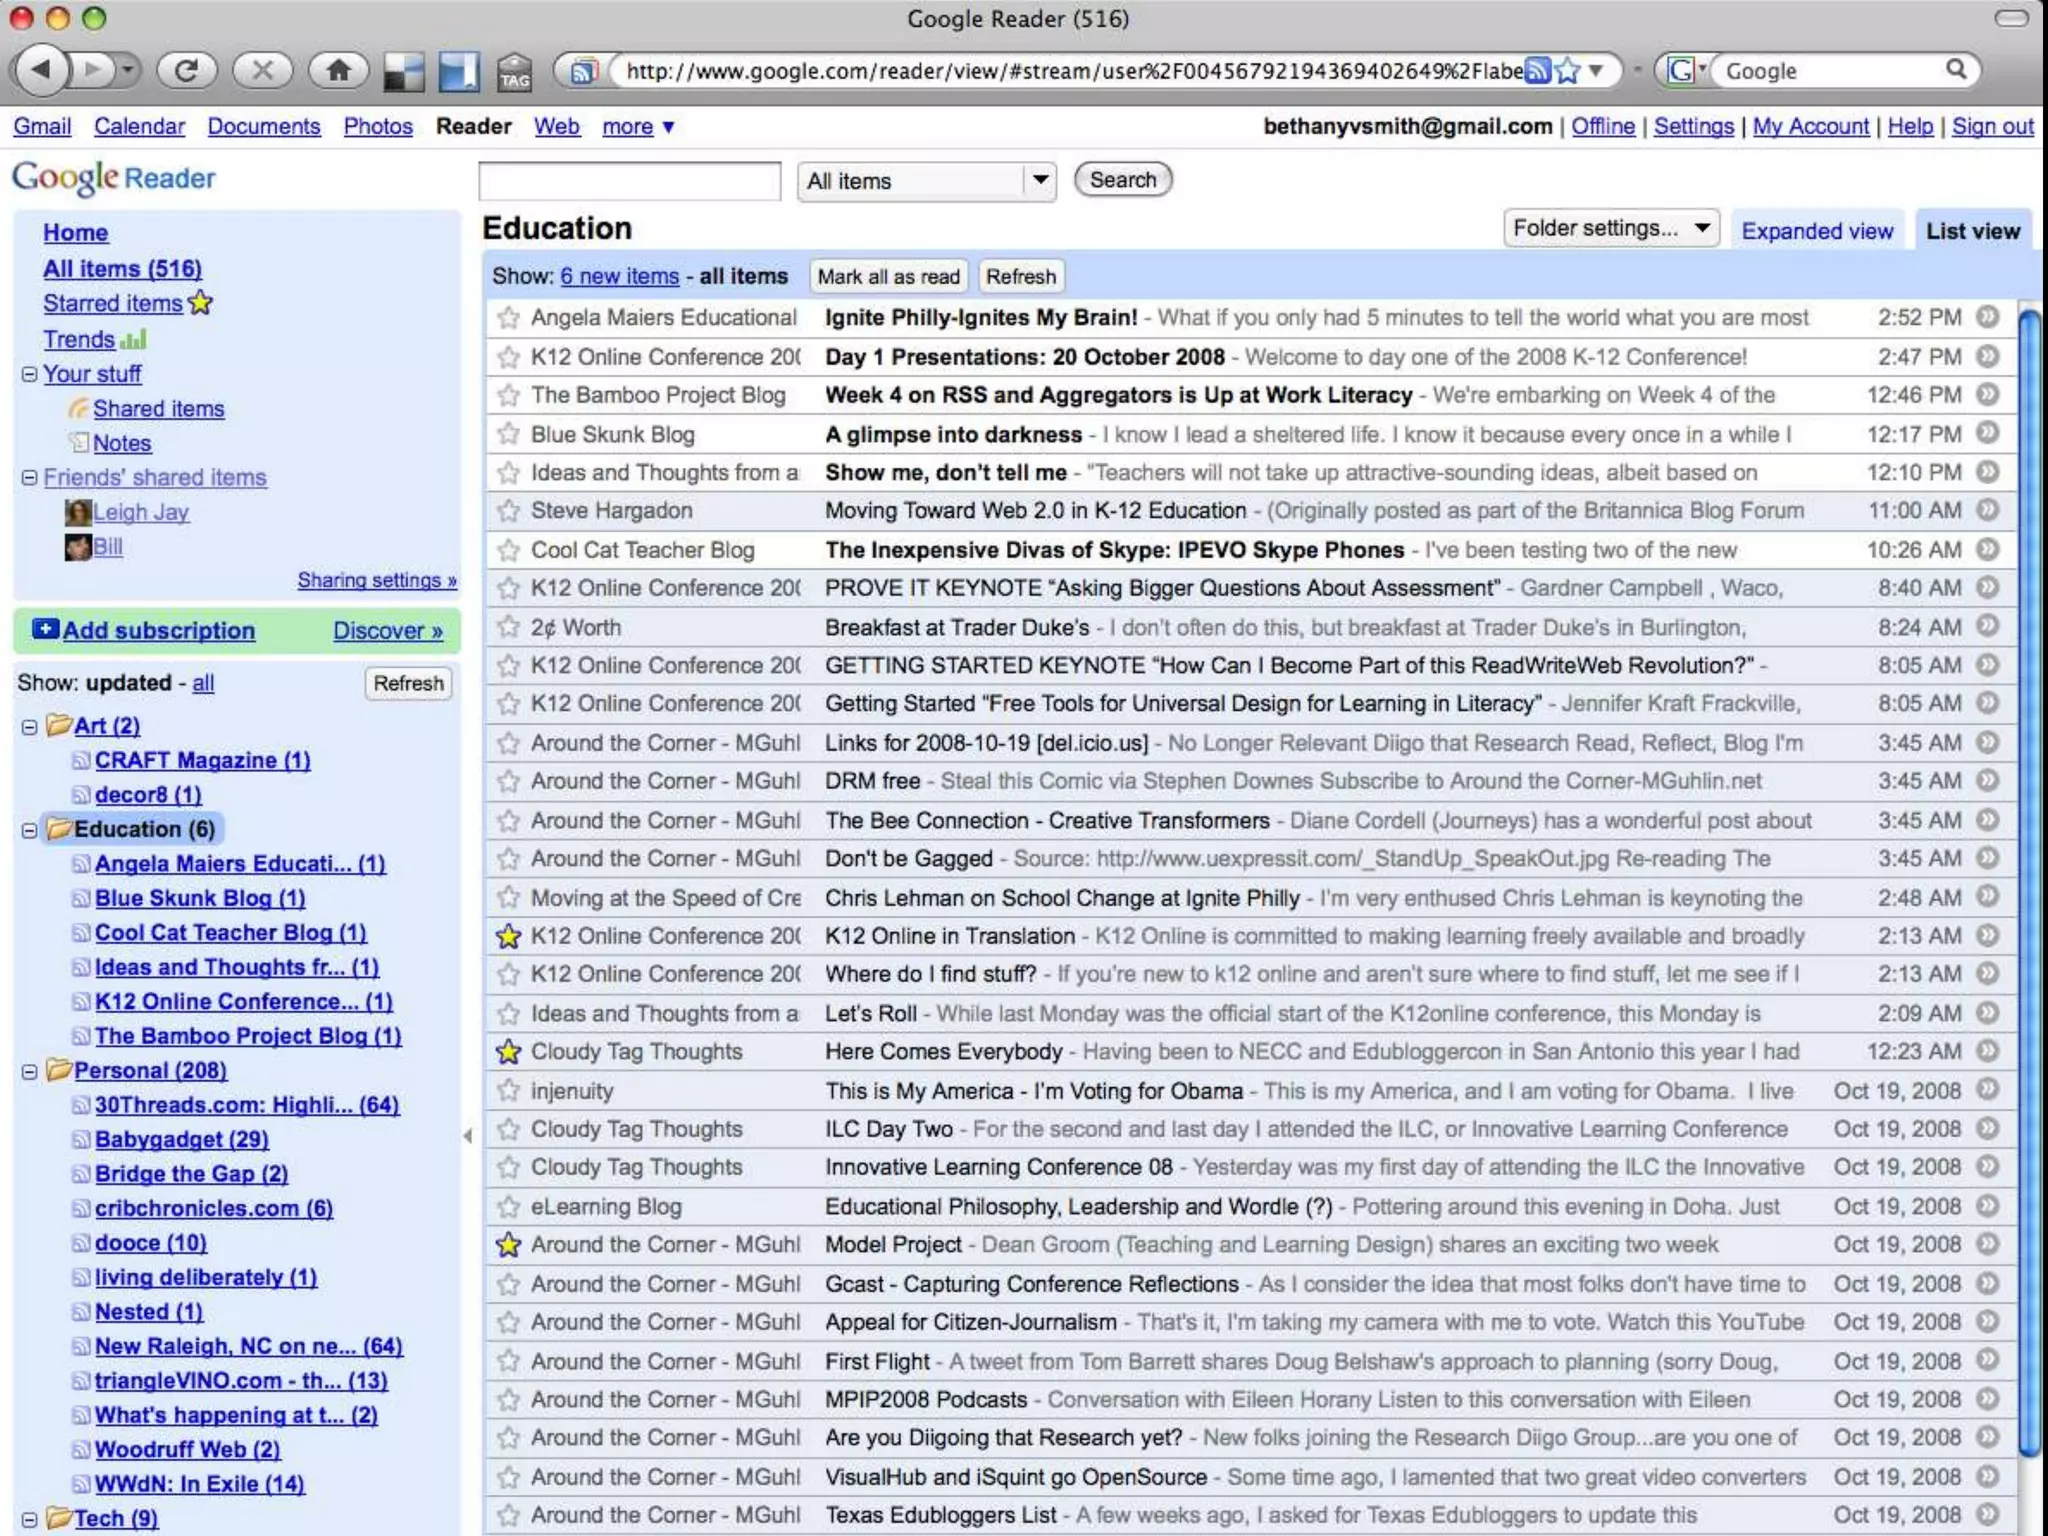2048x1536 pixels.
Task: Click the browser Reload button
Action: click(187, 70)
